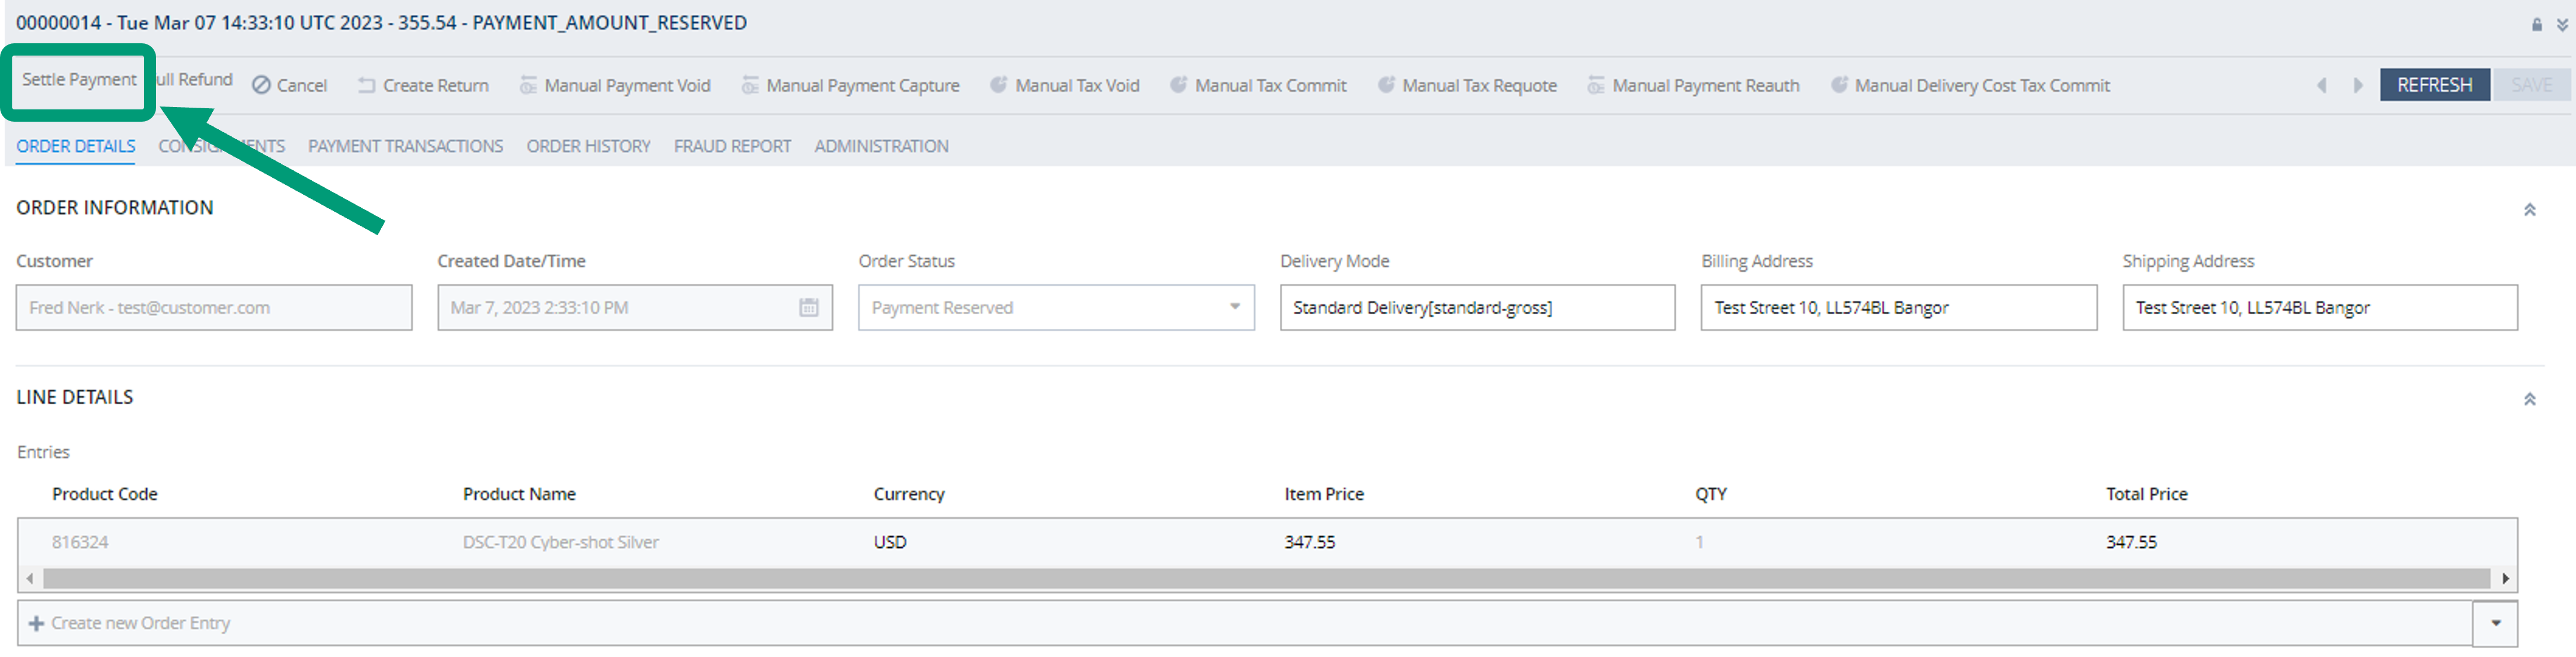Screen dimensions: 2576x657
Task: Open the Created Date/Time calendar picker
Action: (x=808, y=308)
